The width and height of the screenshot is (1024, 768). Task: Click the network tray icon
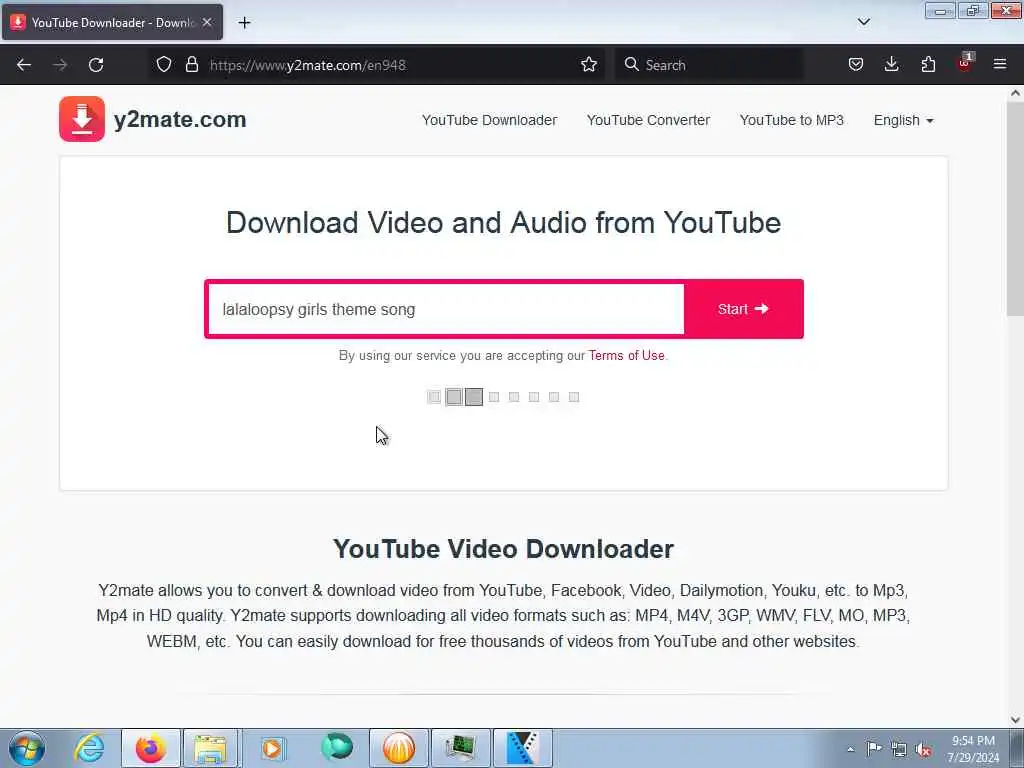pos(899,749)
